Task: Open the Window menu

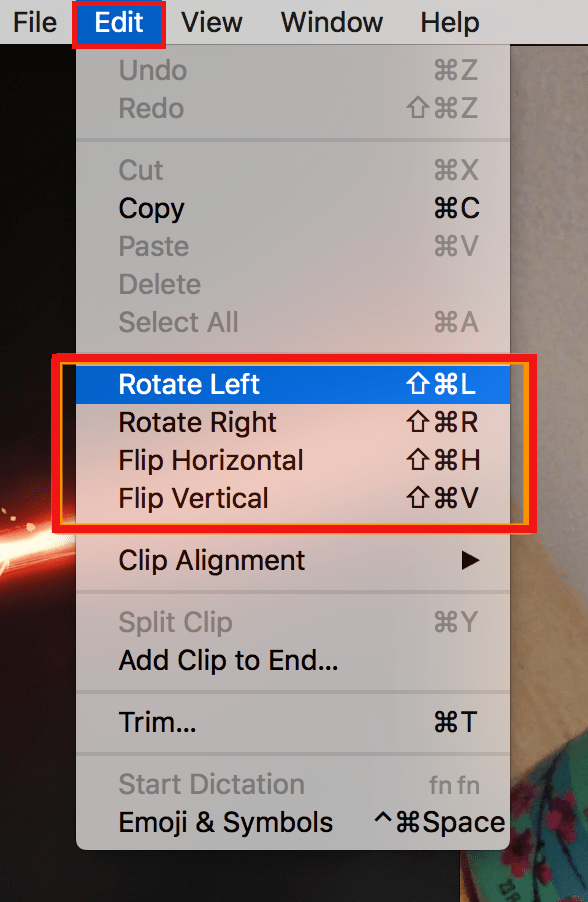Action: [x=331, y=22]
